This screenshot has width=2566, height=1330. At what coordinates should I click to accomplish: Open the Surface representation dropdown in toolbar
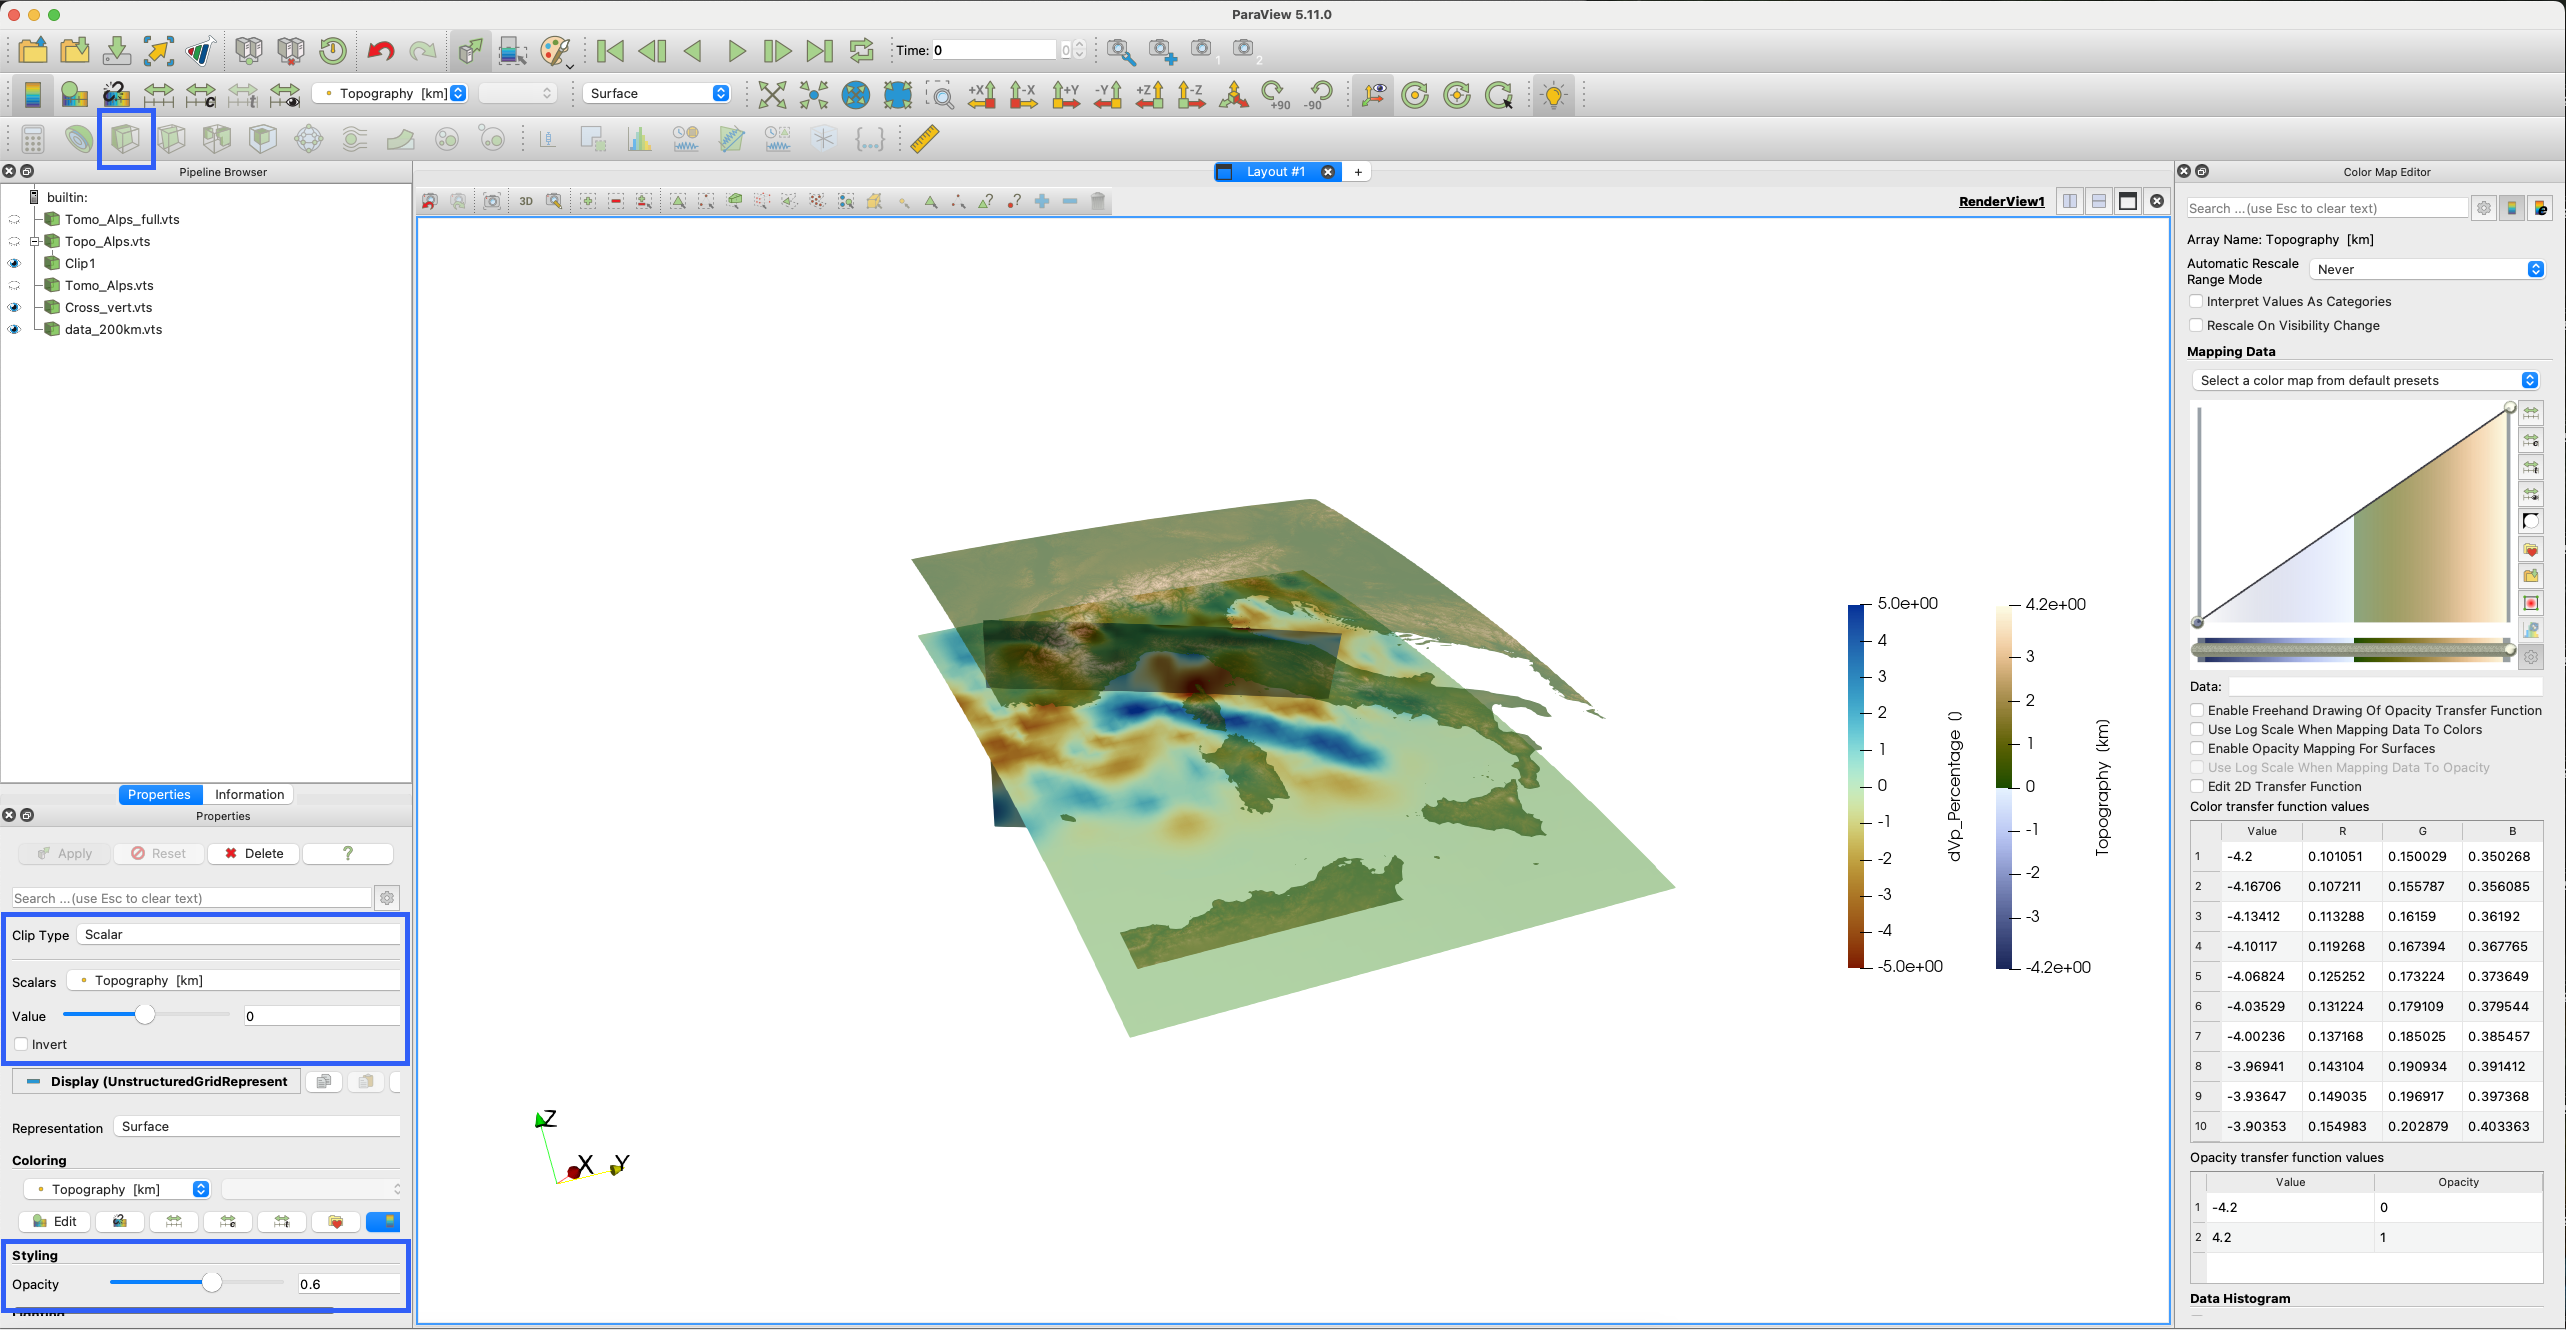click(657, 93)
